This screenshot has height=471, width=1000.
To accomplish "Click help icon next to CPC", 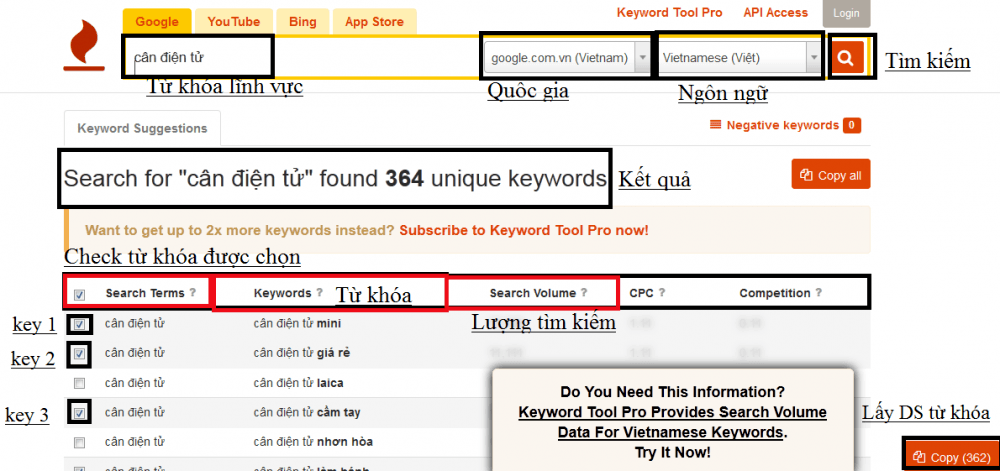I will (662, 293).
